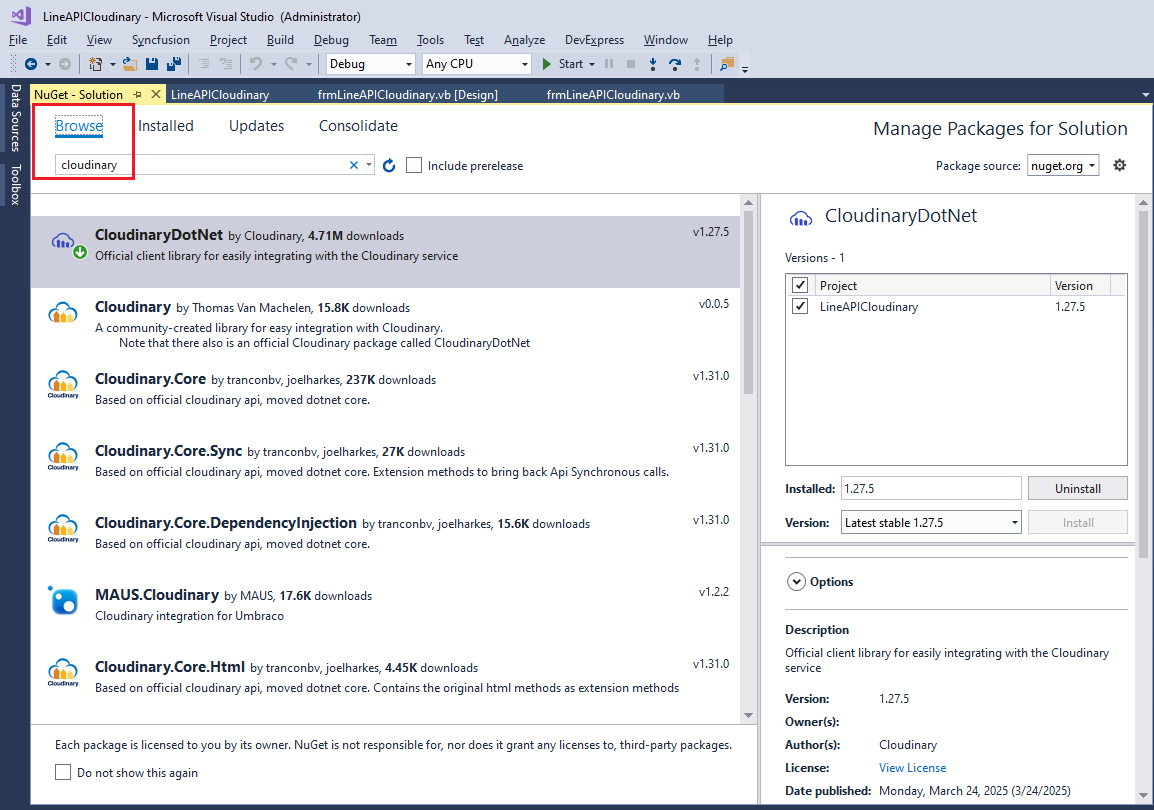Uncheck the LineAPICloudinary project checkbox
The image size is (1154, 810).
point(800,307)
